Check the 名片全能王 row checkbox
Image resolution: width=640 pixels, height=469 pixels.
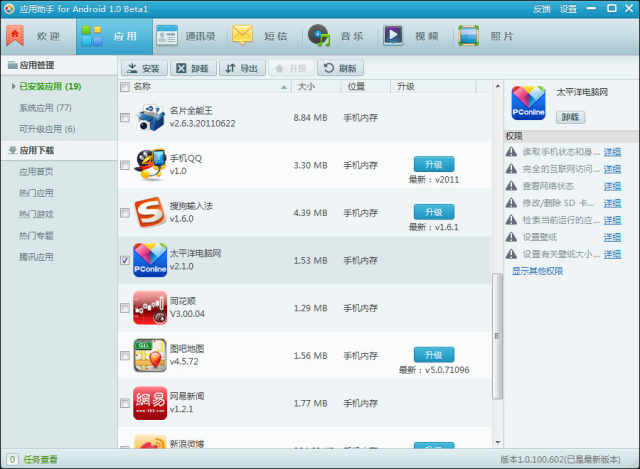point(125,118)
